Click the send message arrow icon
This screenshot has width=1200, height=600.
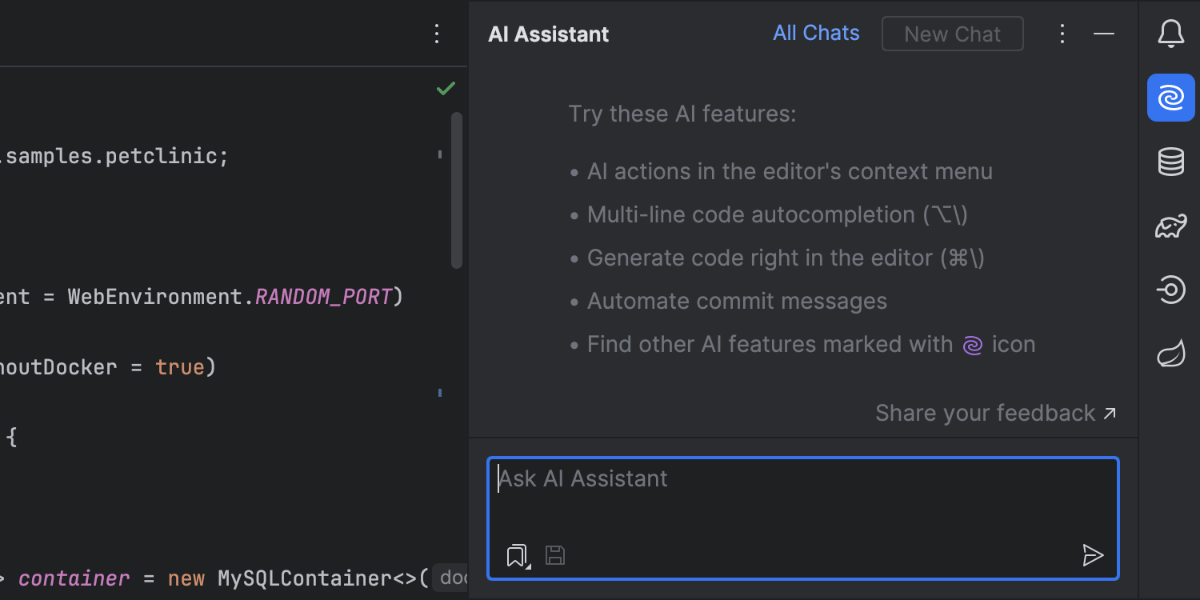(1092, 555)
